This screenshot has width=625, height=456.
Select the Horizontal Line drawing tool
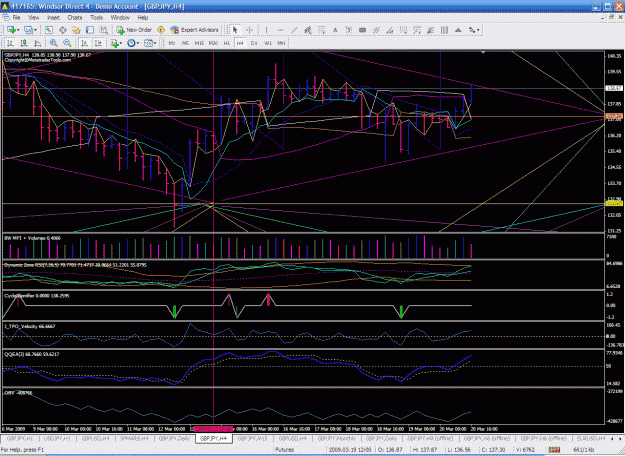pyautogui.click(x=281, y=30)
